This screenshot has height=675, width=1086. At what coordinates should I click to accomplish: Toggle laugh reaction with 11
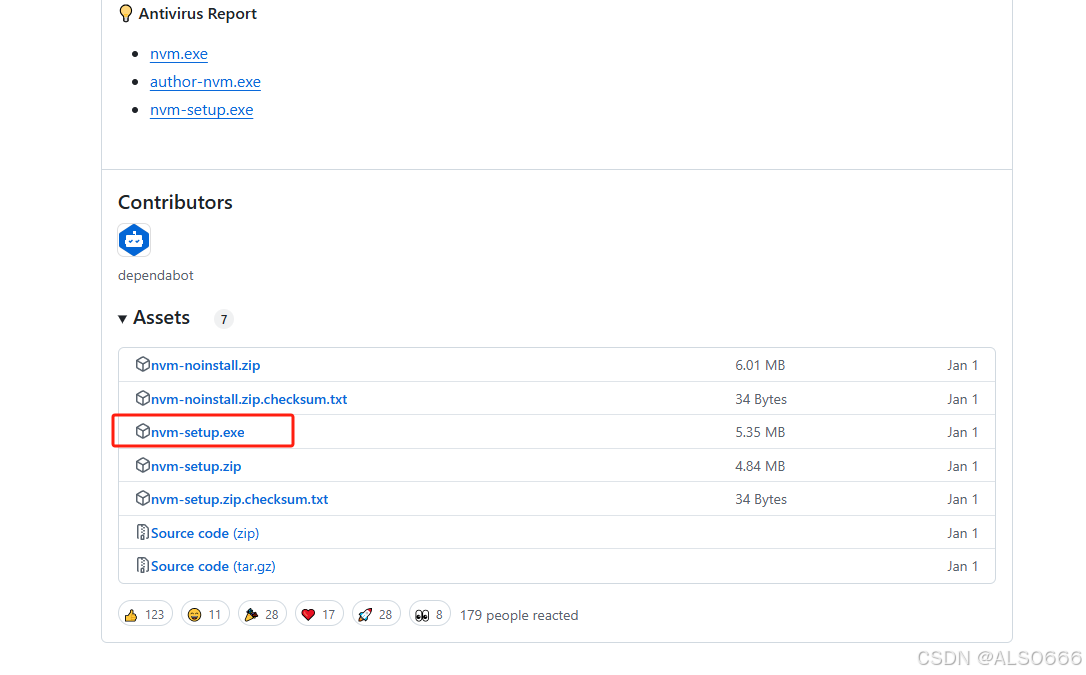205,615
